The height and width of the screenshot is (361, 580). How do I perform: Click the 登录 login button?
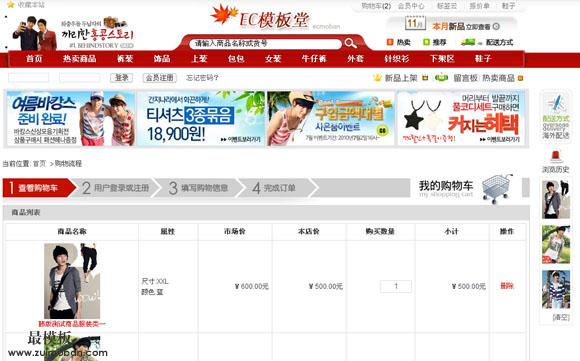click(121, 78)
